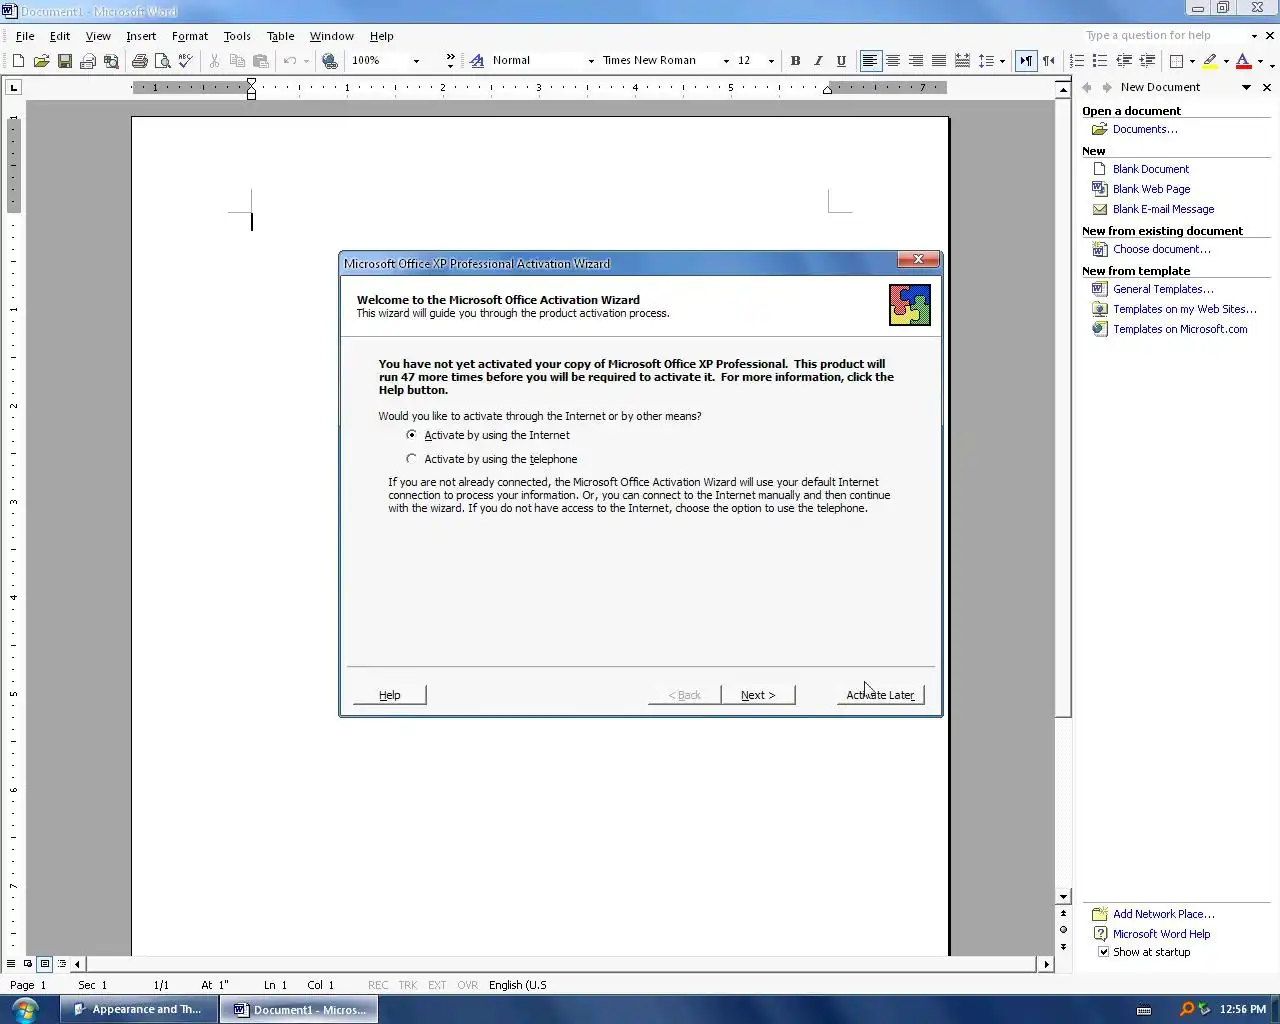Switch to Appearance and Themes taskbar window
The height and width of the screenshot is (1024, 1280).
[x=138, y=1009]
